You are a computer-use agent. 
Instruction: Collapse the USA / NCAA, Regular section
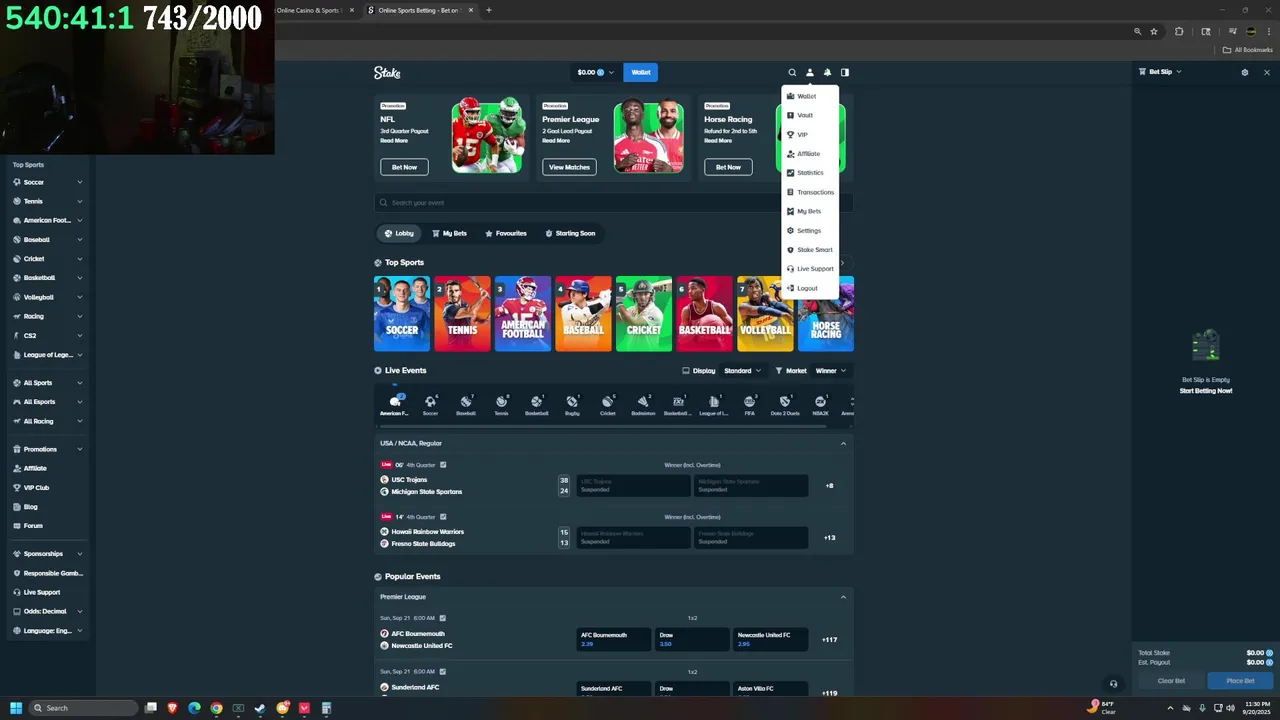[843, 443]
